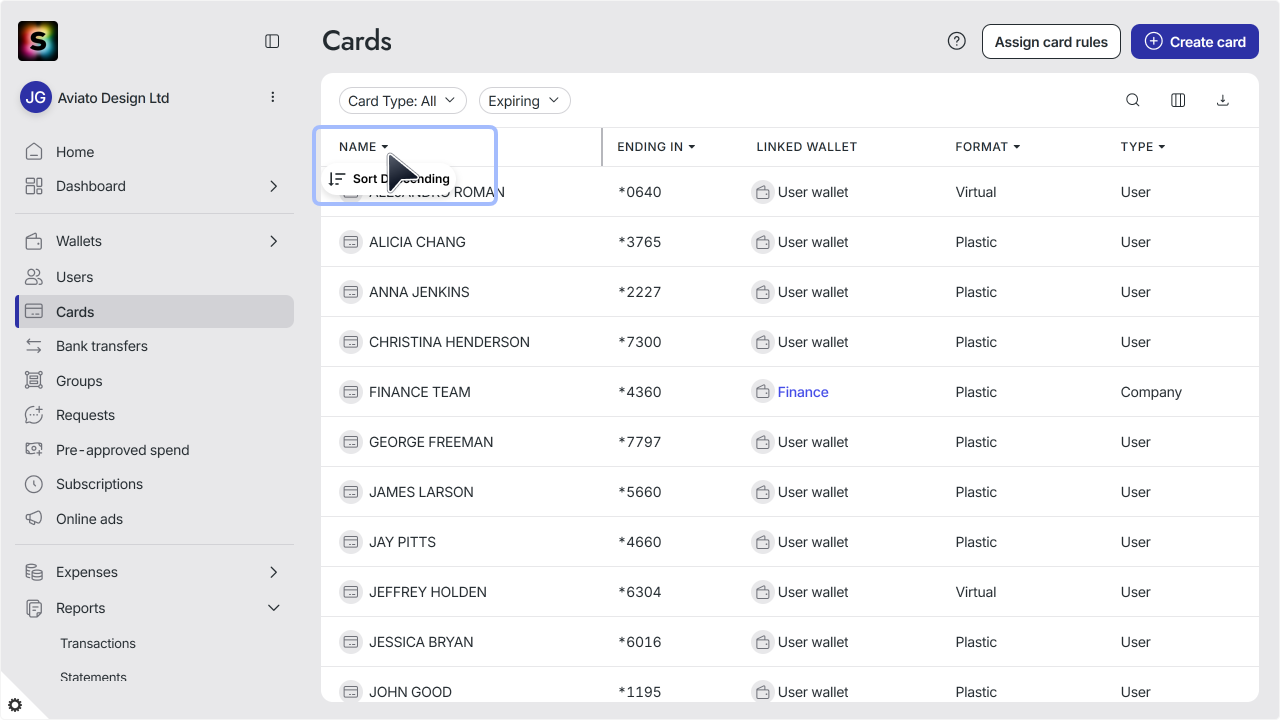Click the download export icon
The image size is (1280, 720).
click(x=1222, y=100)
